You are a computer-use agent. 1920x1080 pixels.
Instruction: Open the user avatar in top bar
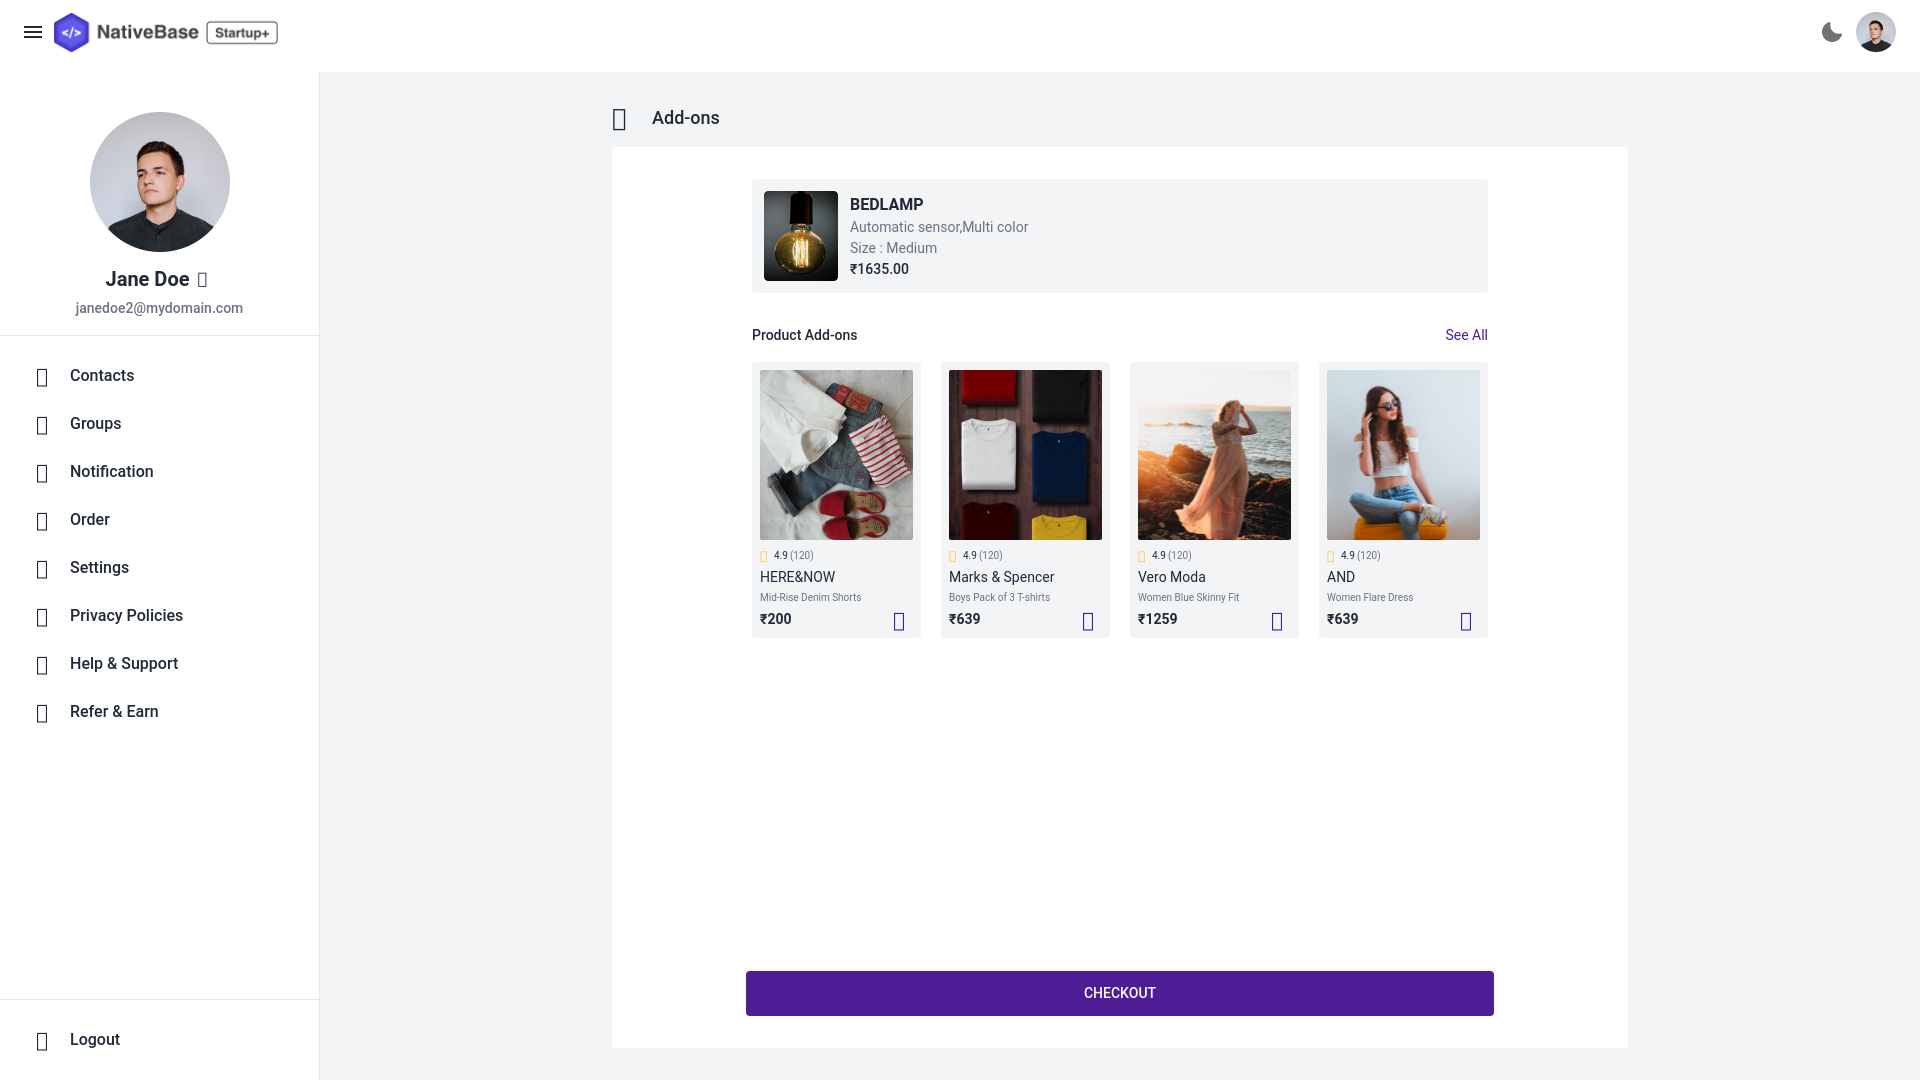pos(1876,32)
